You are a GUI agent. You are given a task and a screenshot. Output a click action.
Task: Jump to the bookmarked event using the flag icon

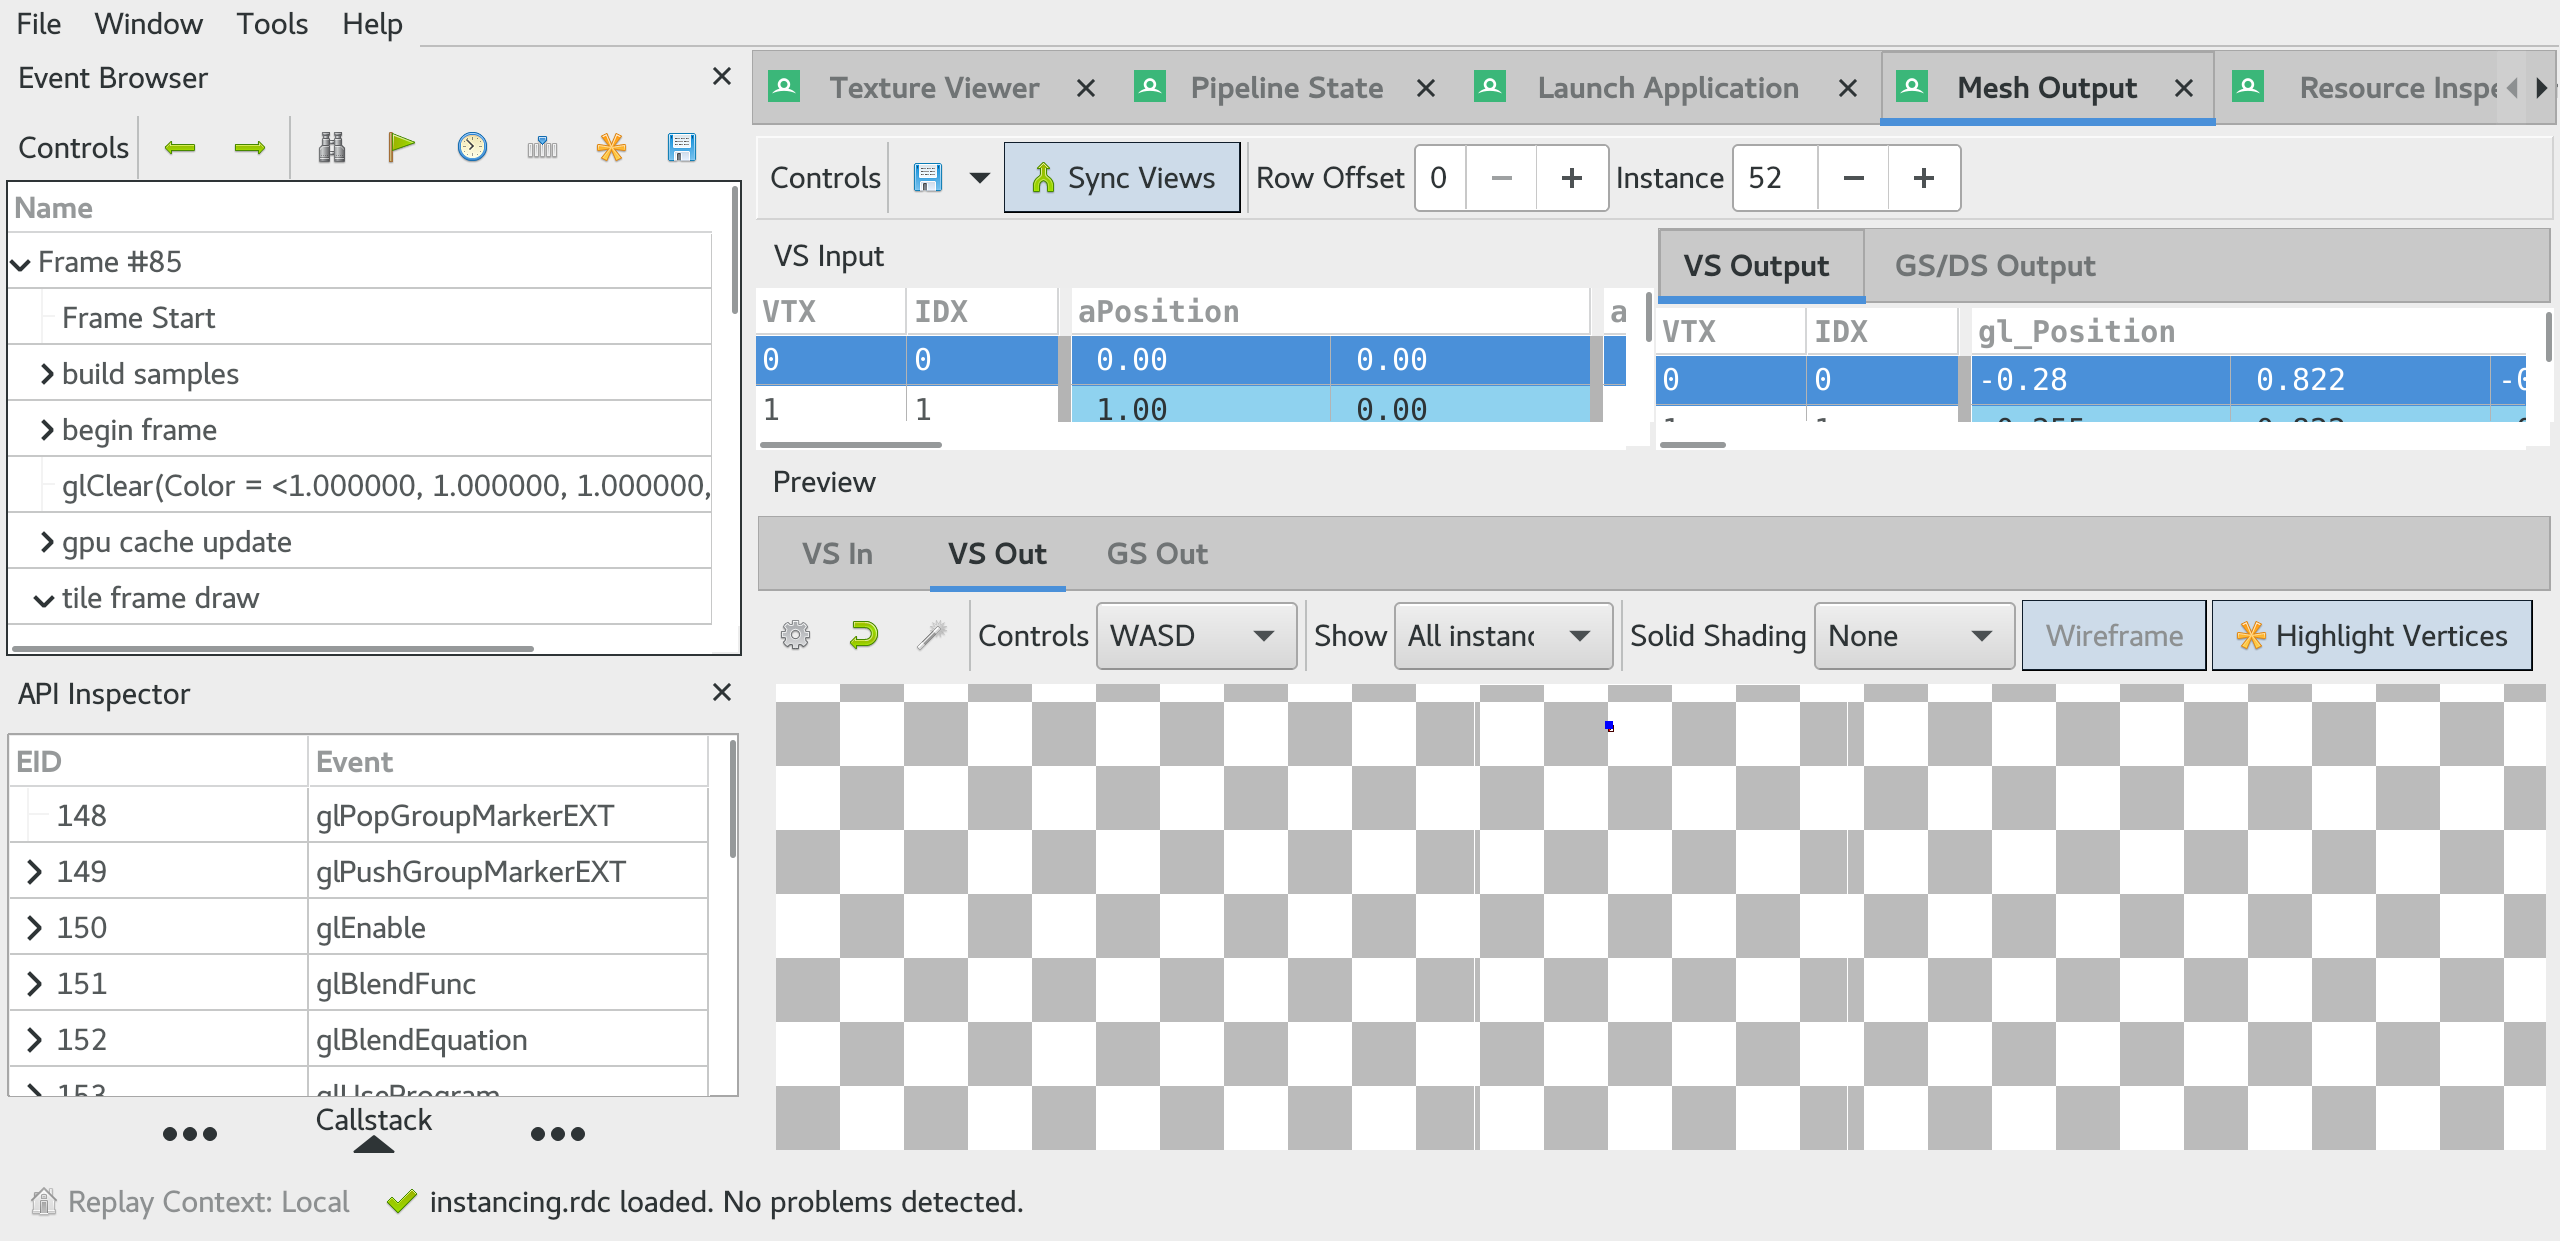[x=401, y=146]
